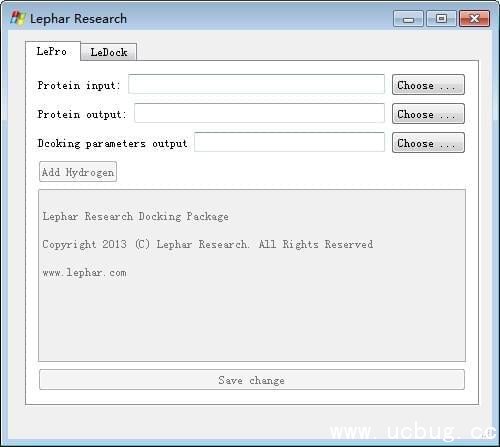Open Choose dialog for Protein output
The image size is (500, 447).
coord(428,114)
